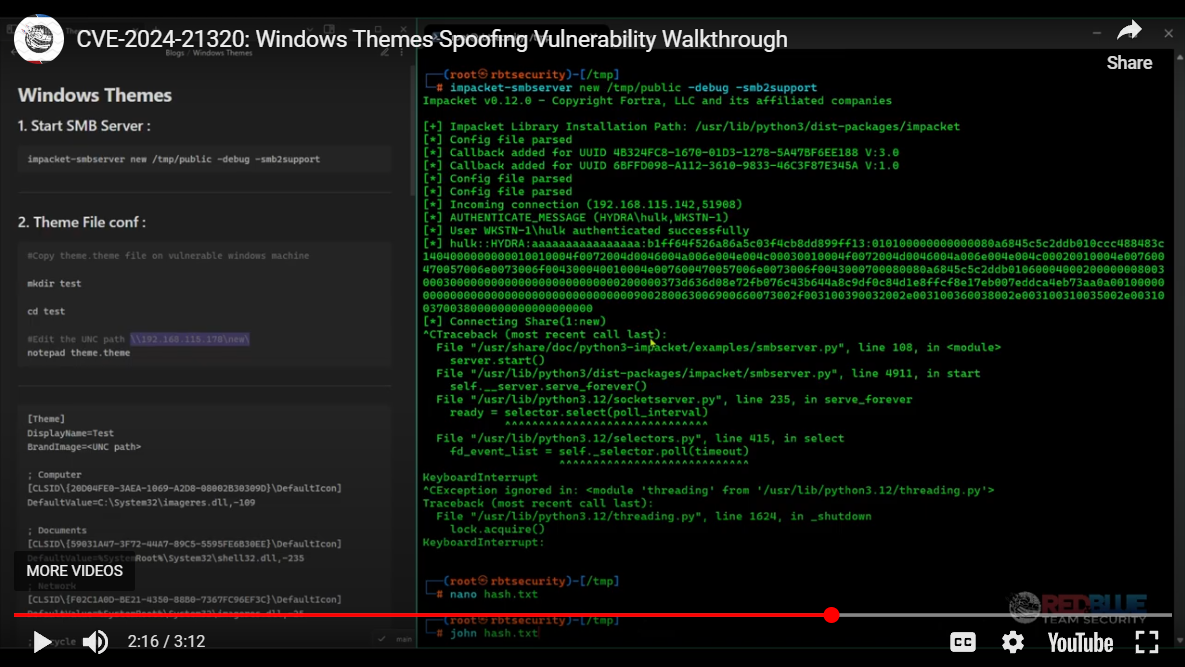1185x667 pixels.
Task: Click the 'DefaultValue=C:\System32\imageres.dll,-109' line
Action: 141,502
